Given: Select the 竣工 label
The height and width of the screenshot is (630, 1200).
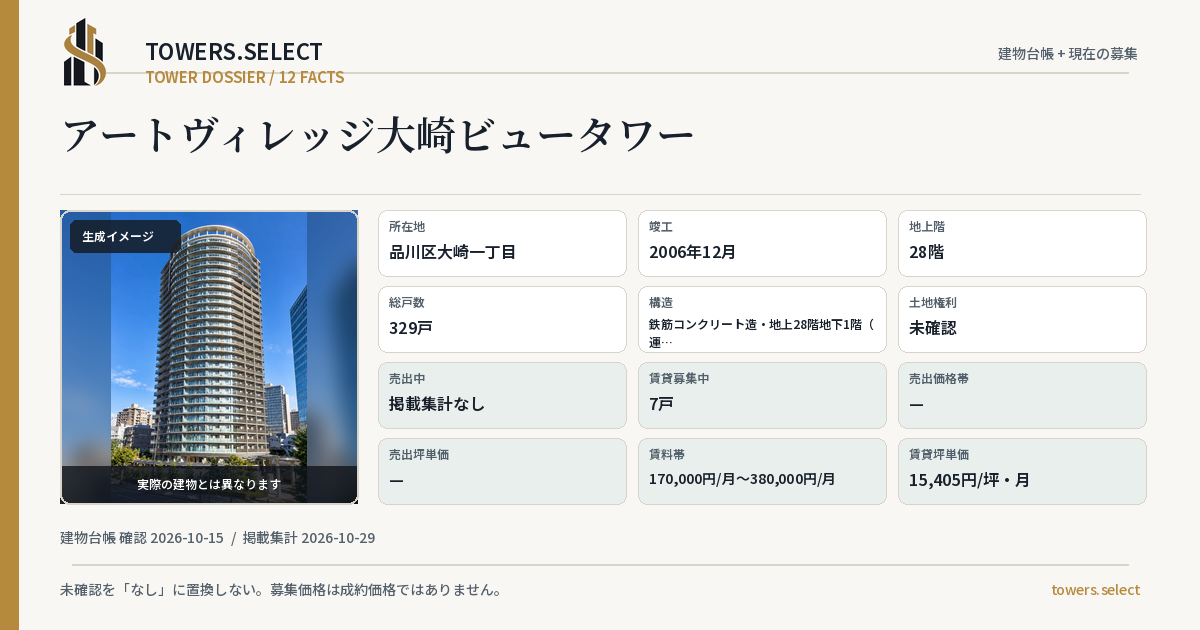Looking at the screenshot, I should pyautogui.click(x=661, y=227).
